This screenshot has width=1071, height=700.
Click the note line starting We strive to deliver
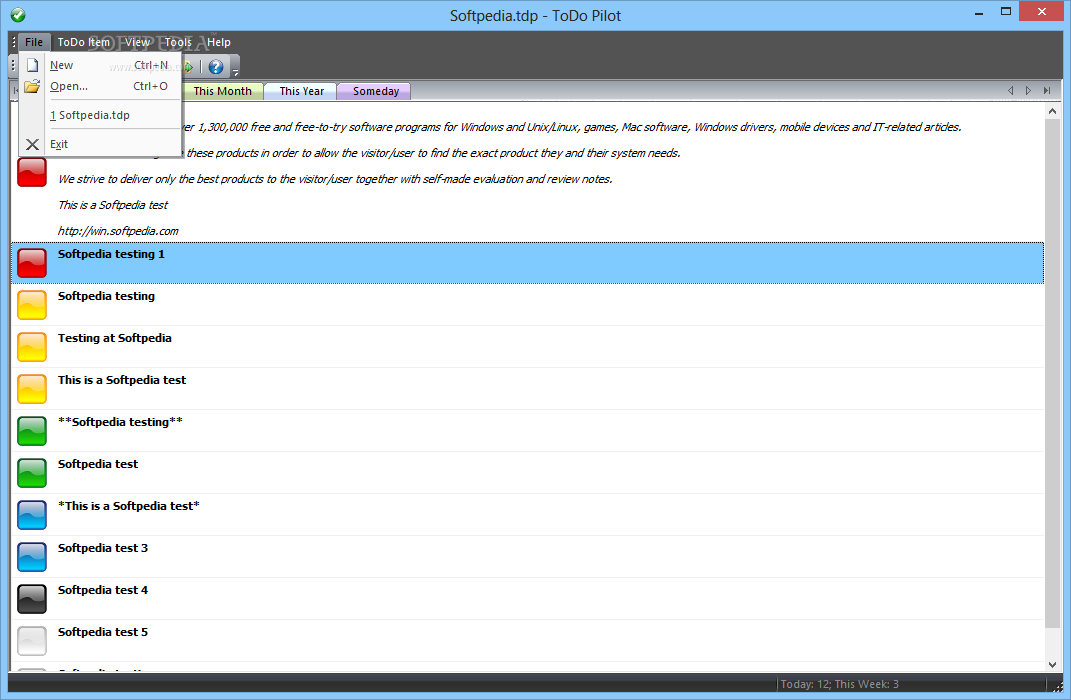click(x=335, y=179)
